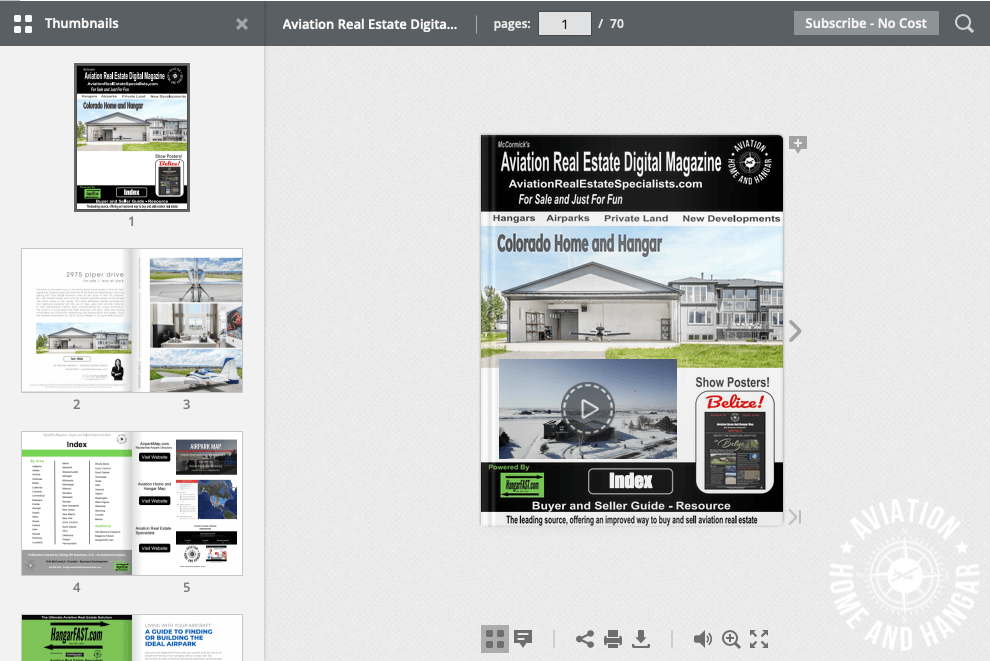The height and width of the screenshot is (661, 990).
Task: Zoom in with the magnifier plus icon
Action: click(731, 639)
